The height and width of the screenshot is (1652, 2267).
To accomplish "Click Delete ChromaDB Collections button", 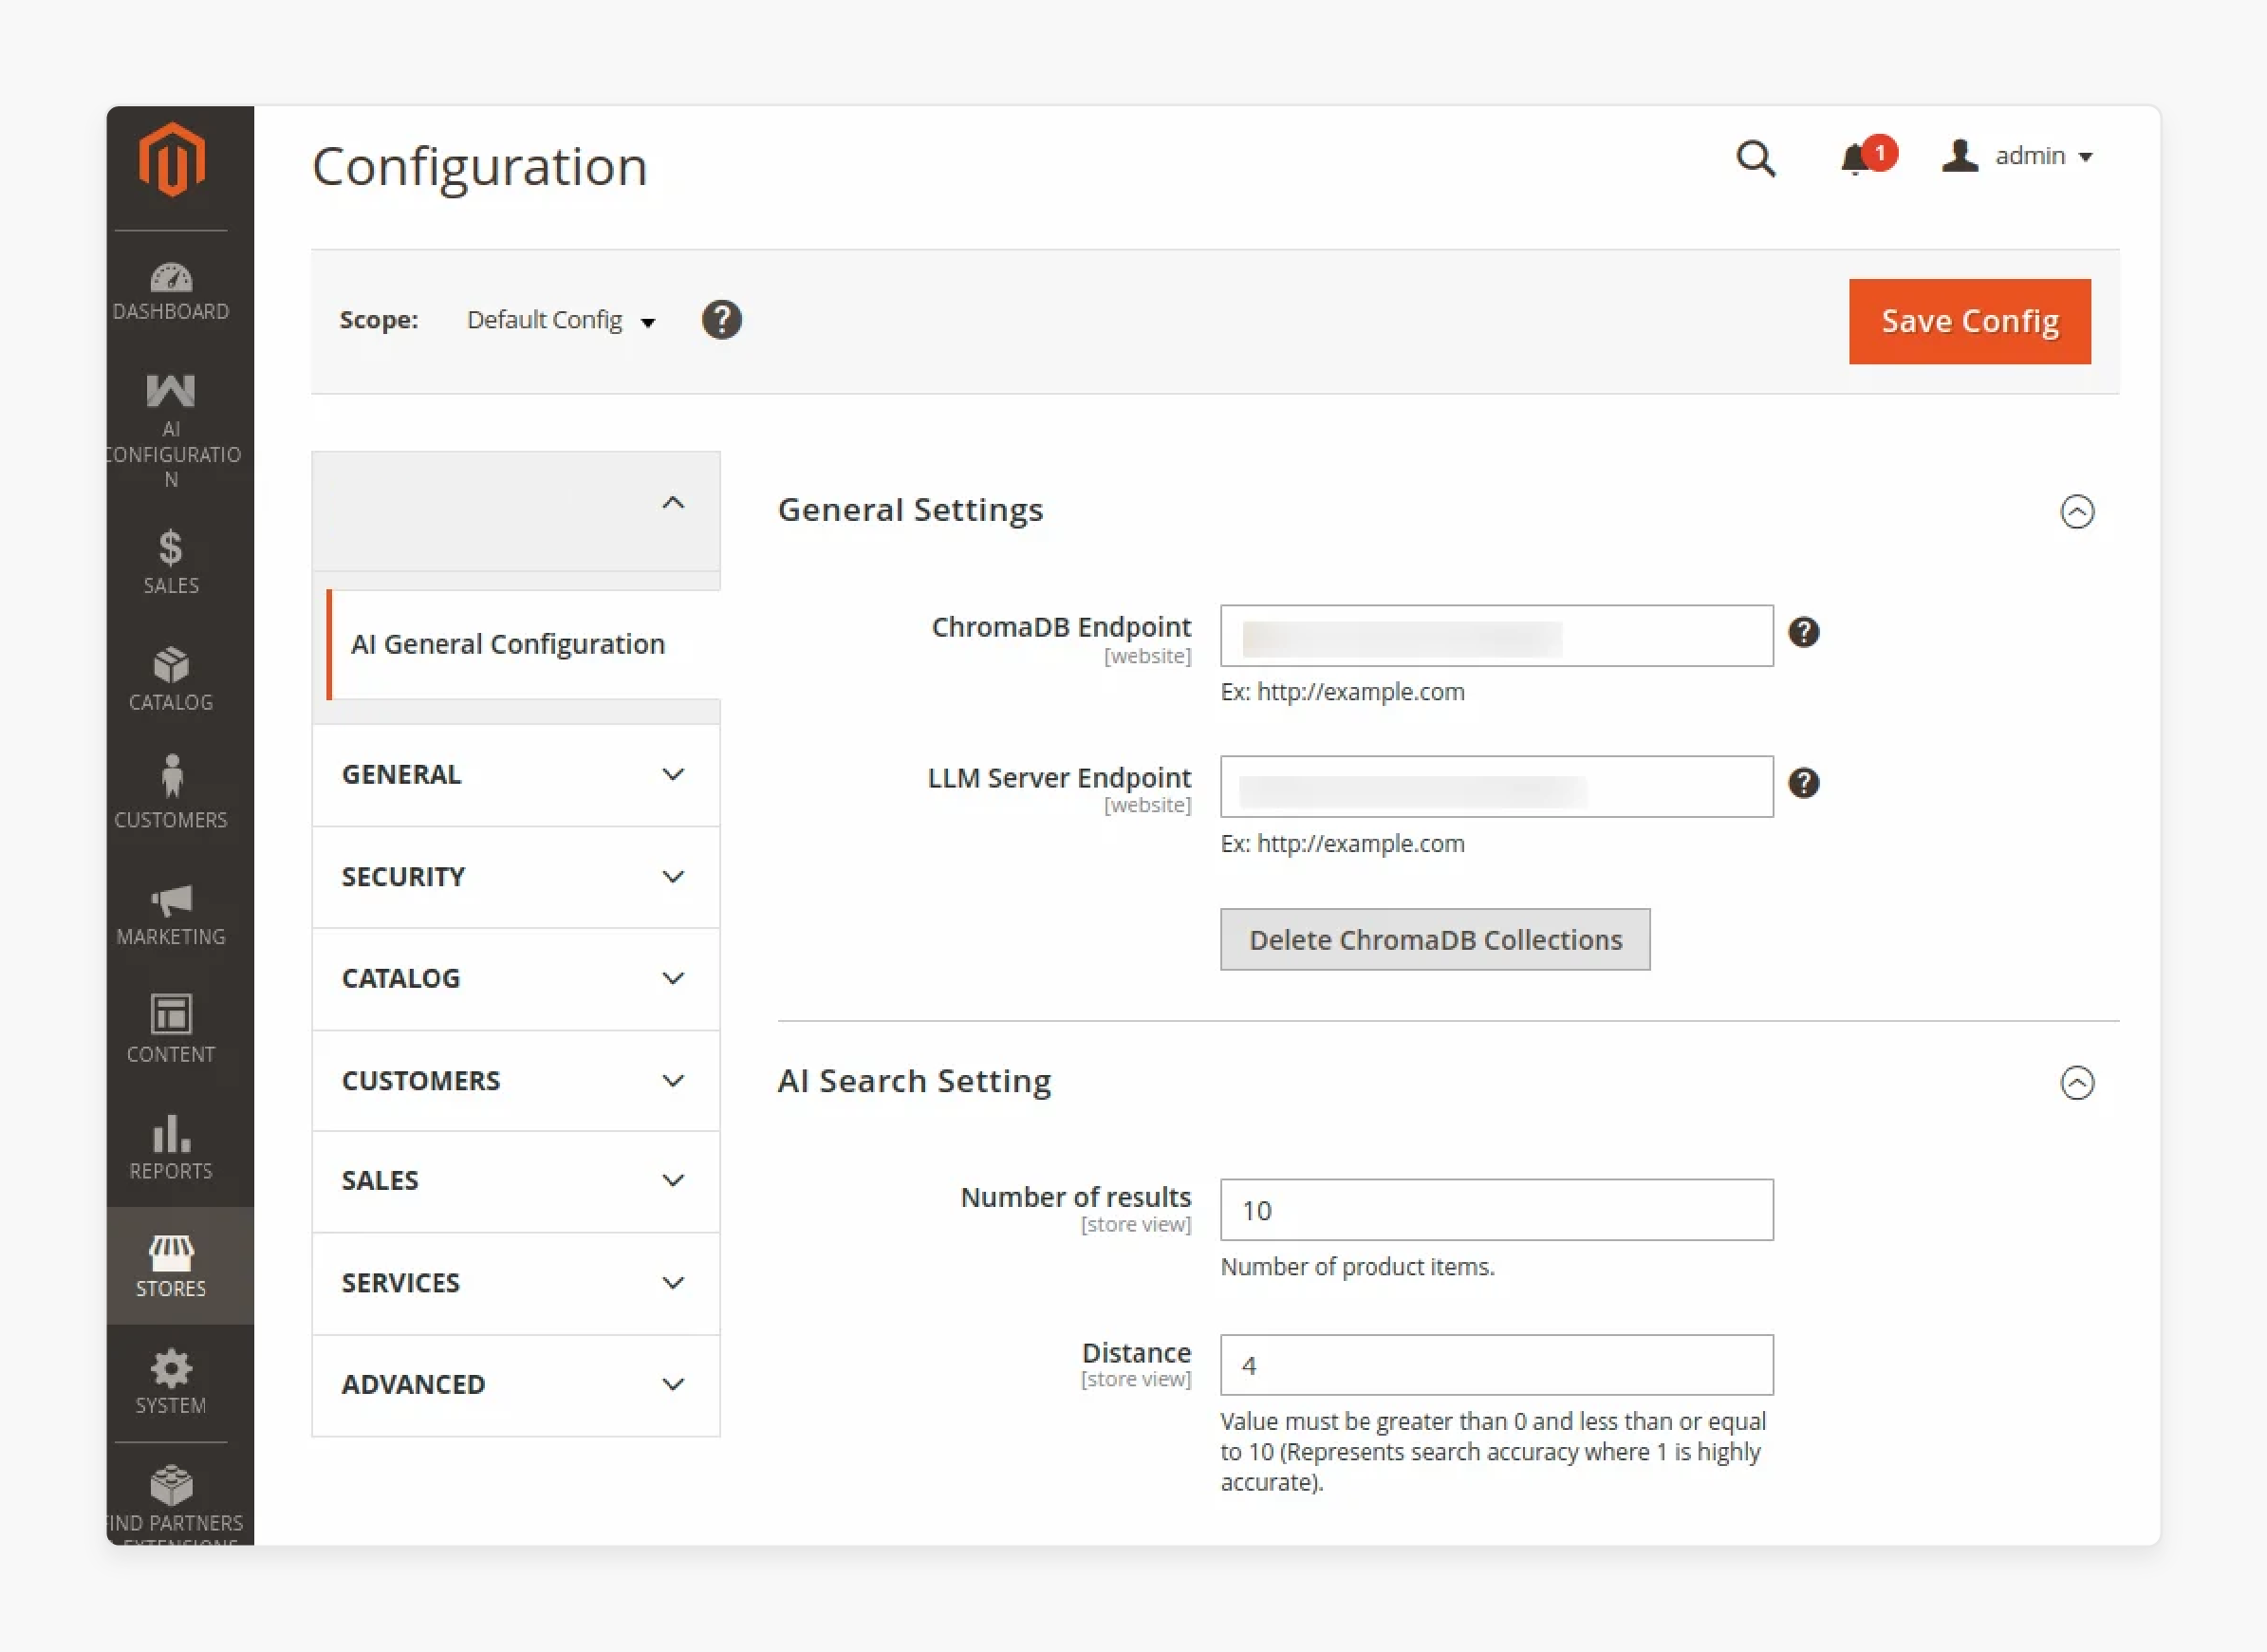I will pyautogui.click(x=1435, y=940).
